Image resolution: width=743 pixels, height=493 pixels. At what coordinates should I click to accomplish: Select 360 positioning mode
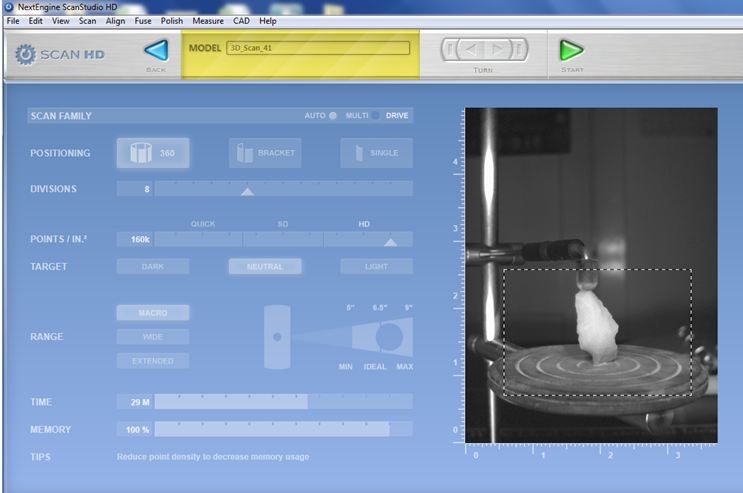tap(153, 153)
